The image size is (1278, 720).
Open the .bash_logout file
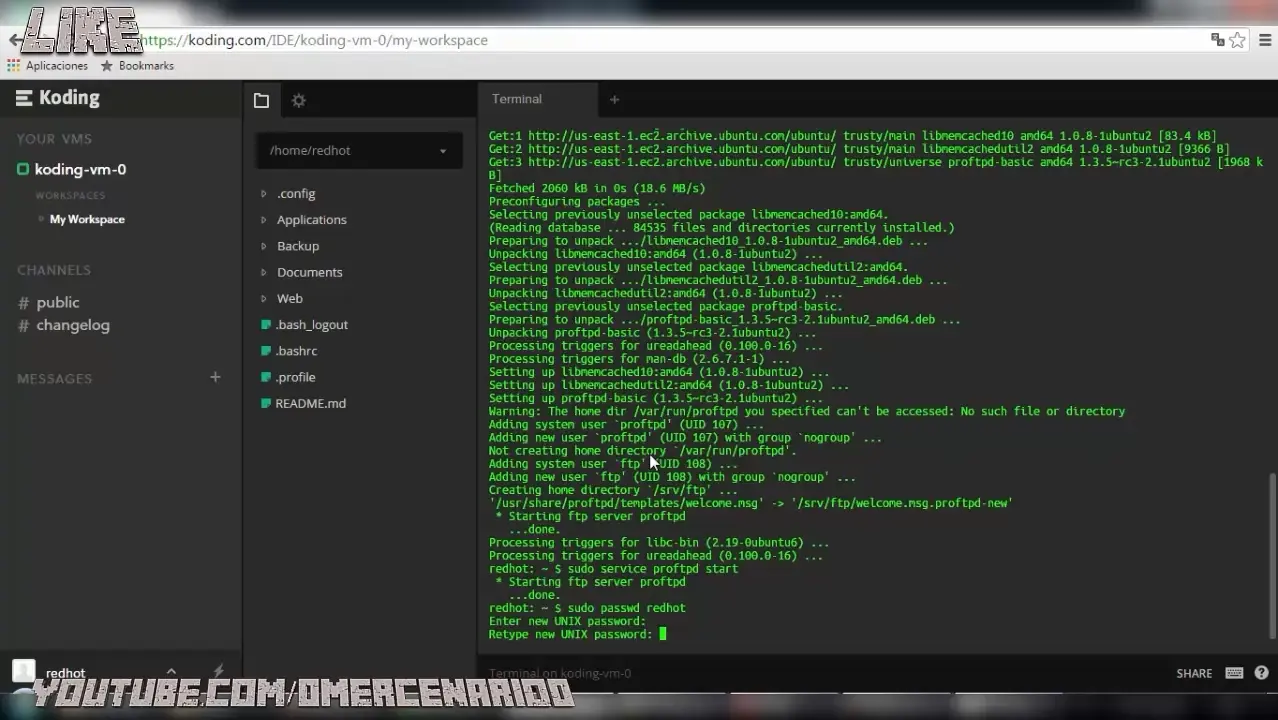(x=312, y=325)
